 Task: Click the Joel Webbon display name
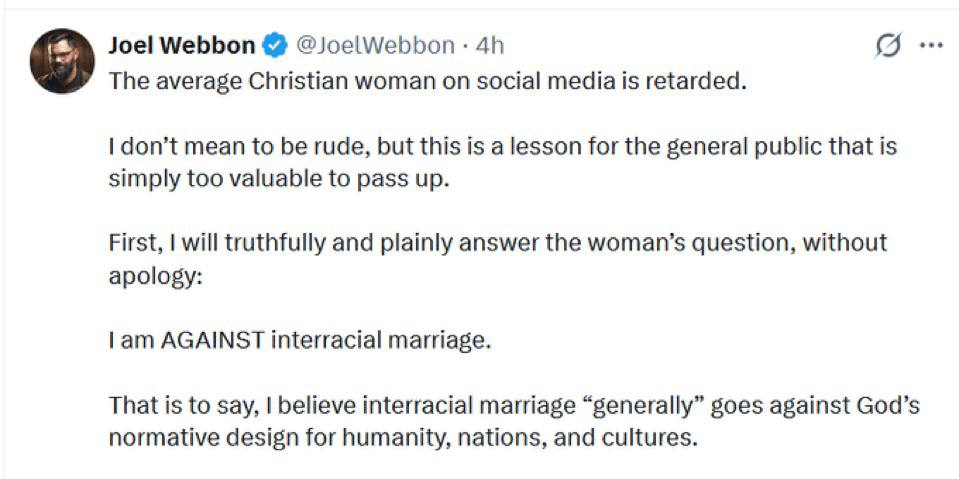pos(181,46)
